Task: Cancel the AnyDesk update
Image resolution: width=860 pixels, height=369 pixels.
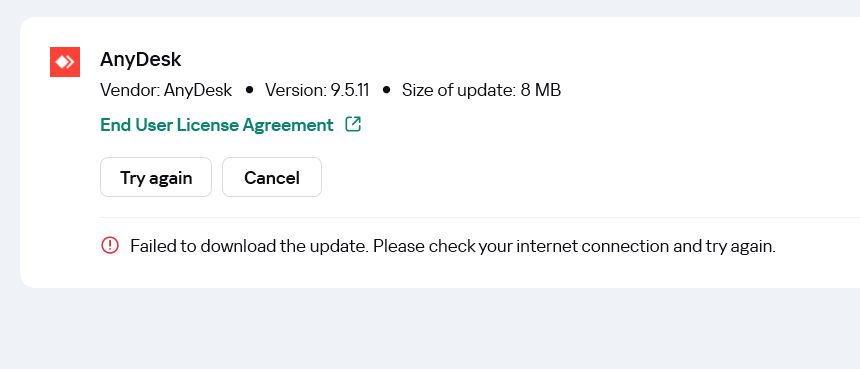Action: [x=271, y=177]
